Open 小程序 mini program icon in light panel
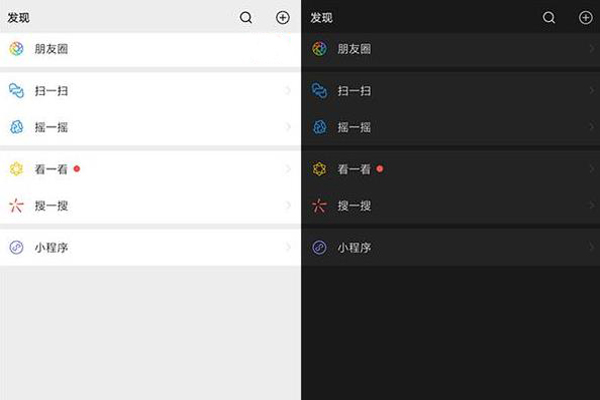Viewport: 600px width, 400px height. 16,248
